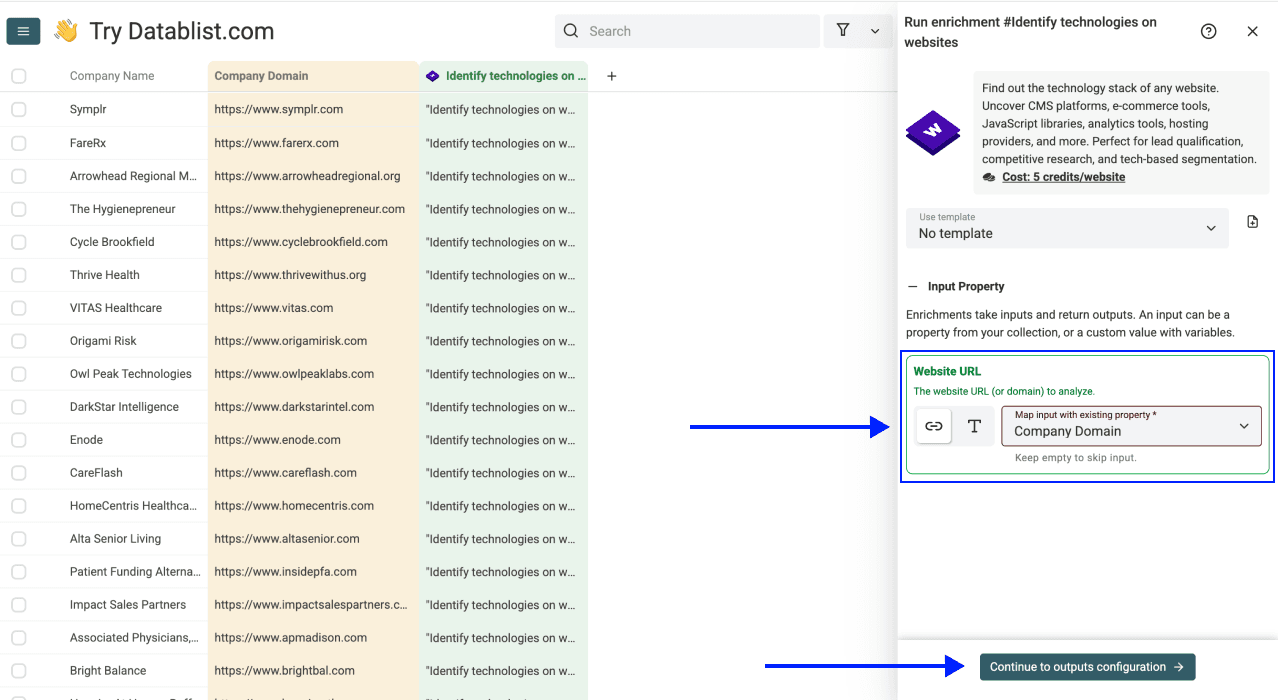Close the enrichment panel
Image resolution: width=1279 pixels, height=700 pixels.
(x=1252, y=31)
